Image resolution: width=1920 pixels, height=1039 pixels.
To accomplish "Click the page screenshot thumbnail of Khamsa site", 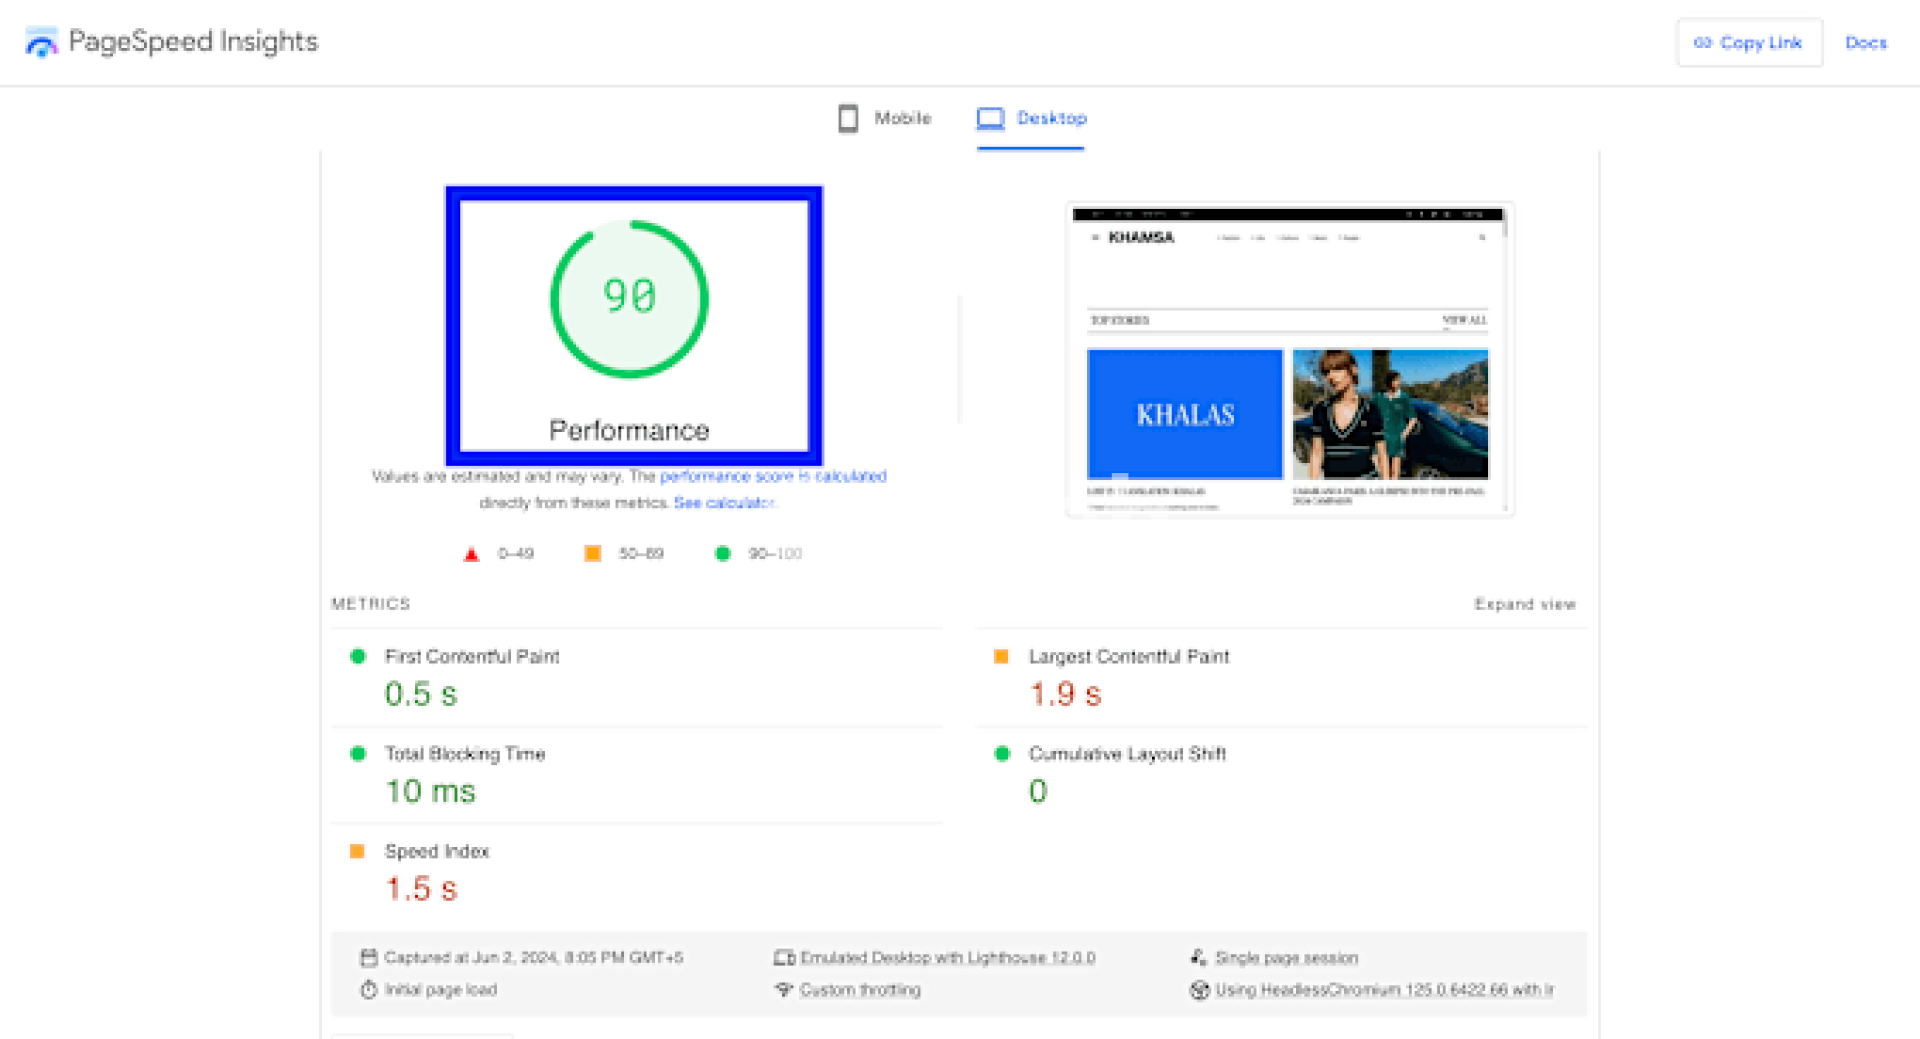I will [1289, 359].
